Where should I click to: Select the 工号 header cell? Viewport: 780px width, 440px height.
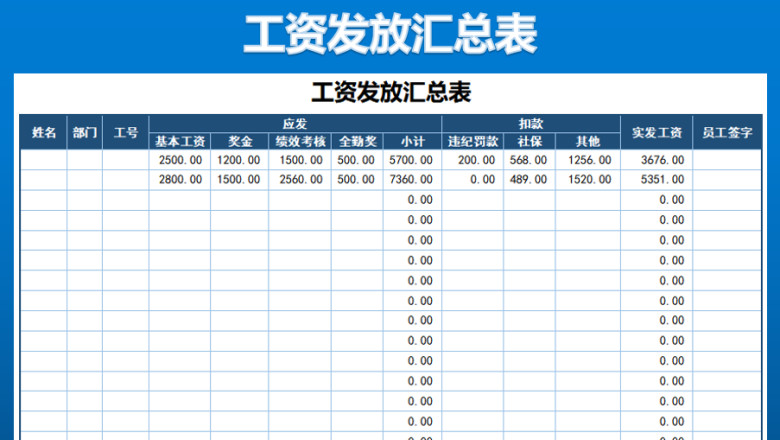click(125, 132)
